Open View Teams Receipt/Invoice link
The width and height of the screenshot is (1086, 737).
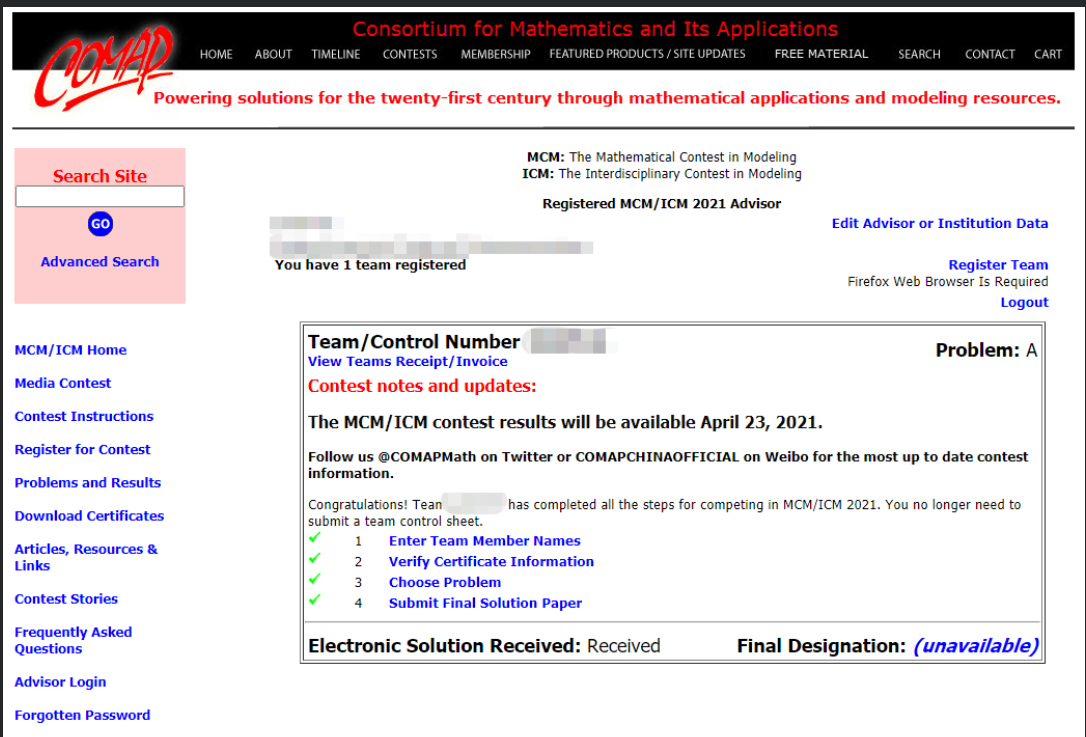point(407,361)
